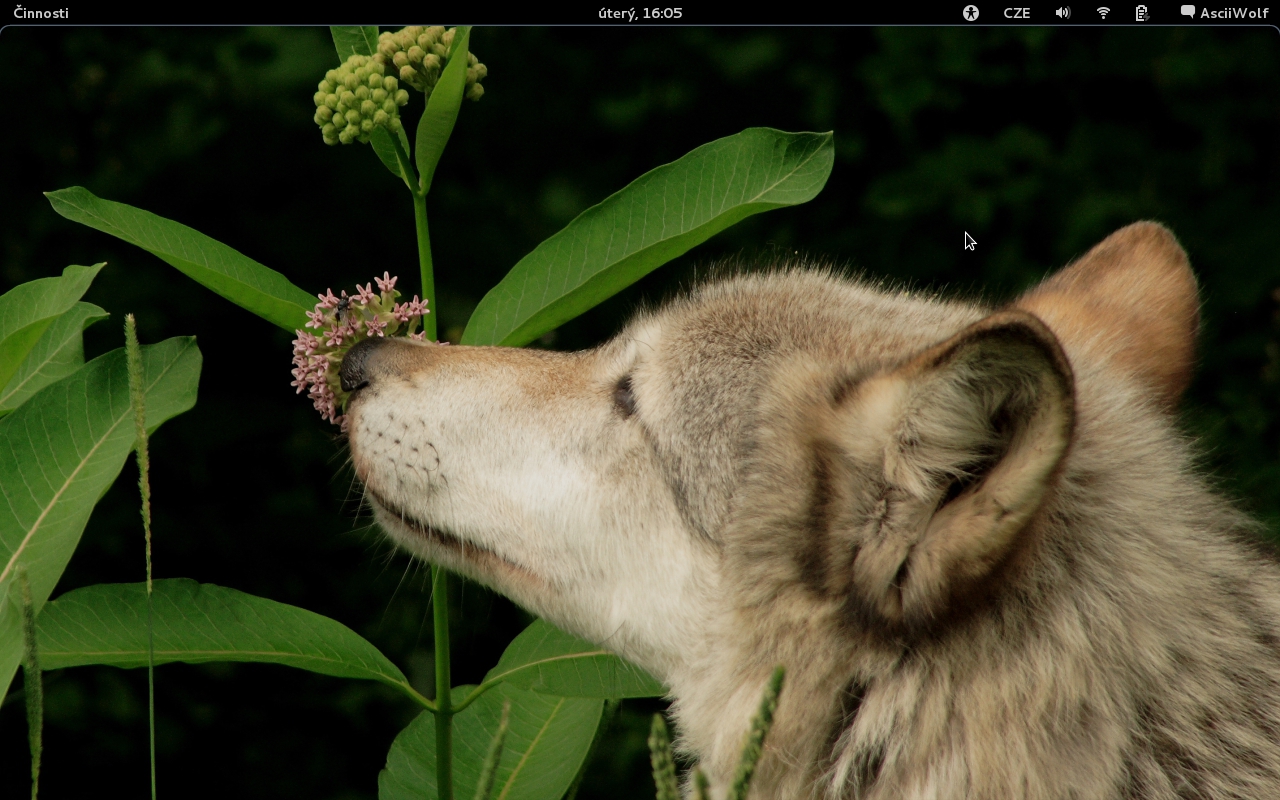Open the clock calendar showing úterý, 16:05
Image resolution: width=1280 pixels, height=800 pixels.
(640, 13)
